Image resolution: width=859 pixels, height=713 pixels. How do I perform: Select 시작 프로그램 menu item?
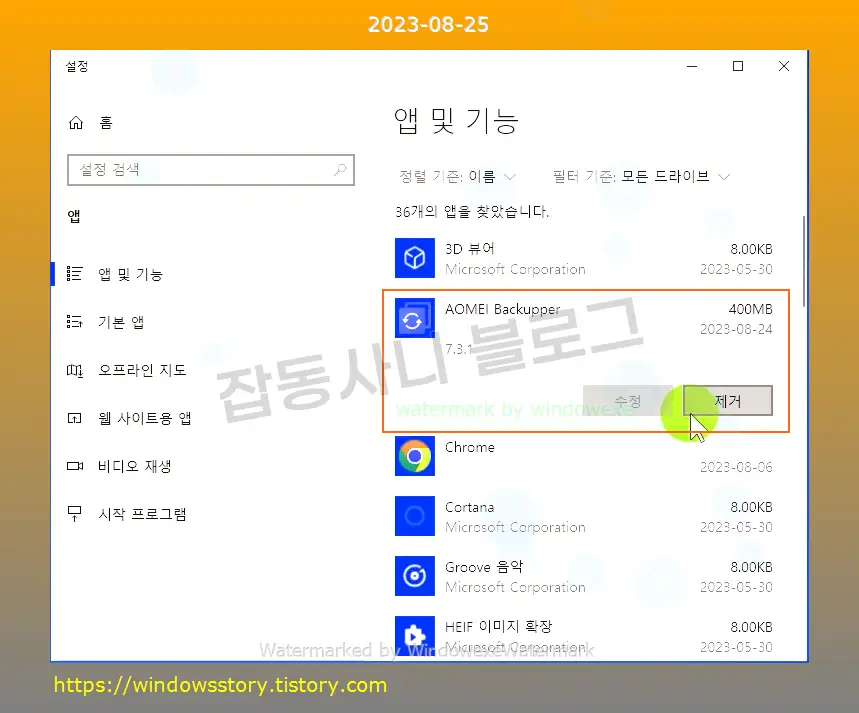pyautogui.click(x=142, y=514)
